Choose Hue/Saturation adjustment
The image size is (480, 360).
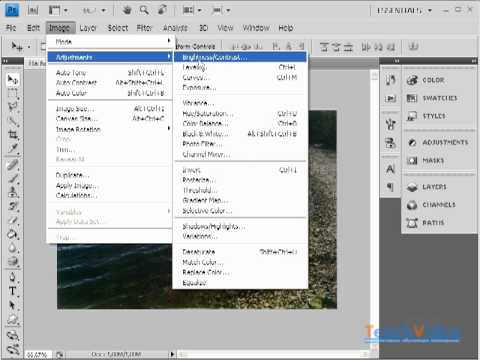click(240, 113)
